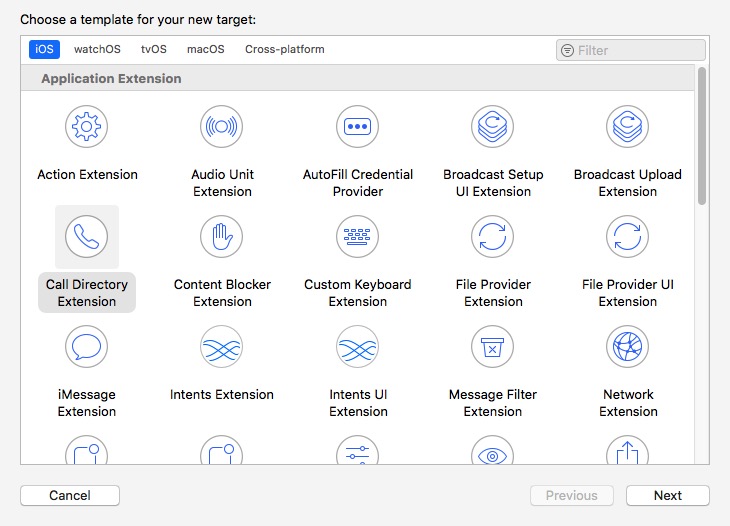Select the eye icon template in bottom row
The image size is (730, 526).
click(x=493, y=451)
